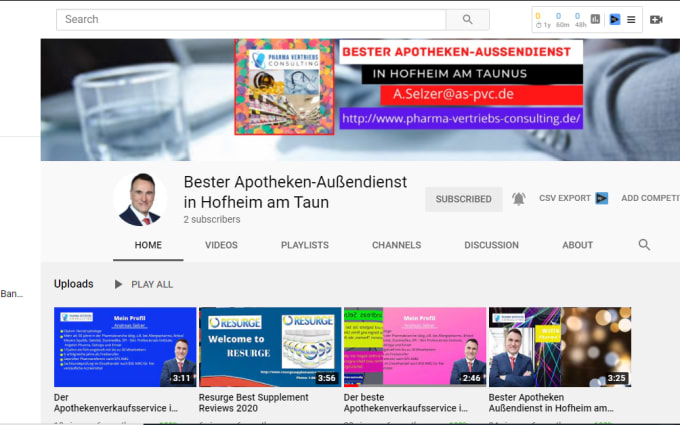Open title 'Resurge Best Supplement Reviews 2020'
Image resolution: width=680 pixels, height=425 pixels.
(254, 403)
